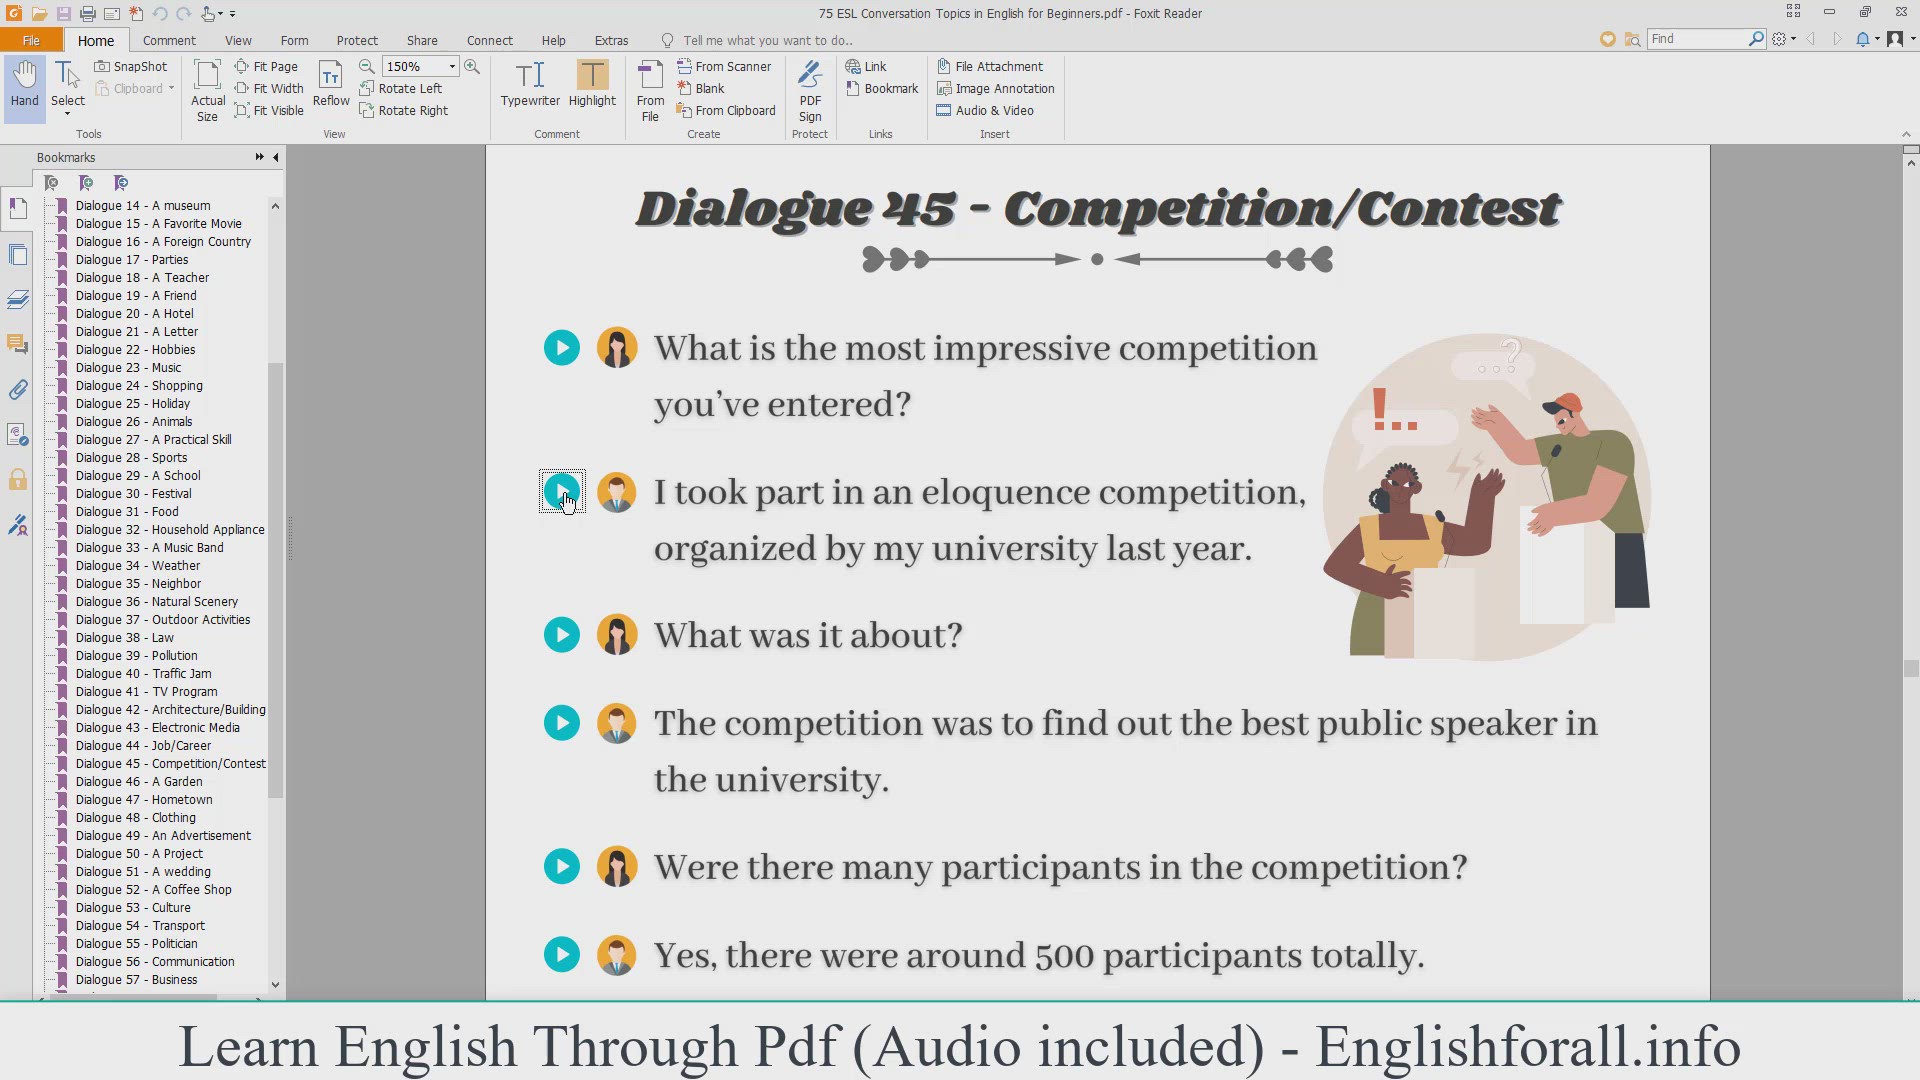The image size is (1920, 1080).
Task: Open the 150% zoom level dropdown
Action: [452, 66]
